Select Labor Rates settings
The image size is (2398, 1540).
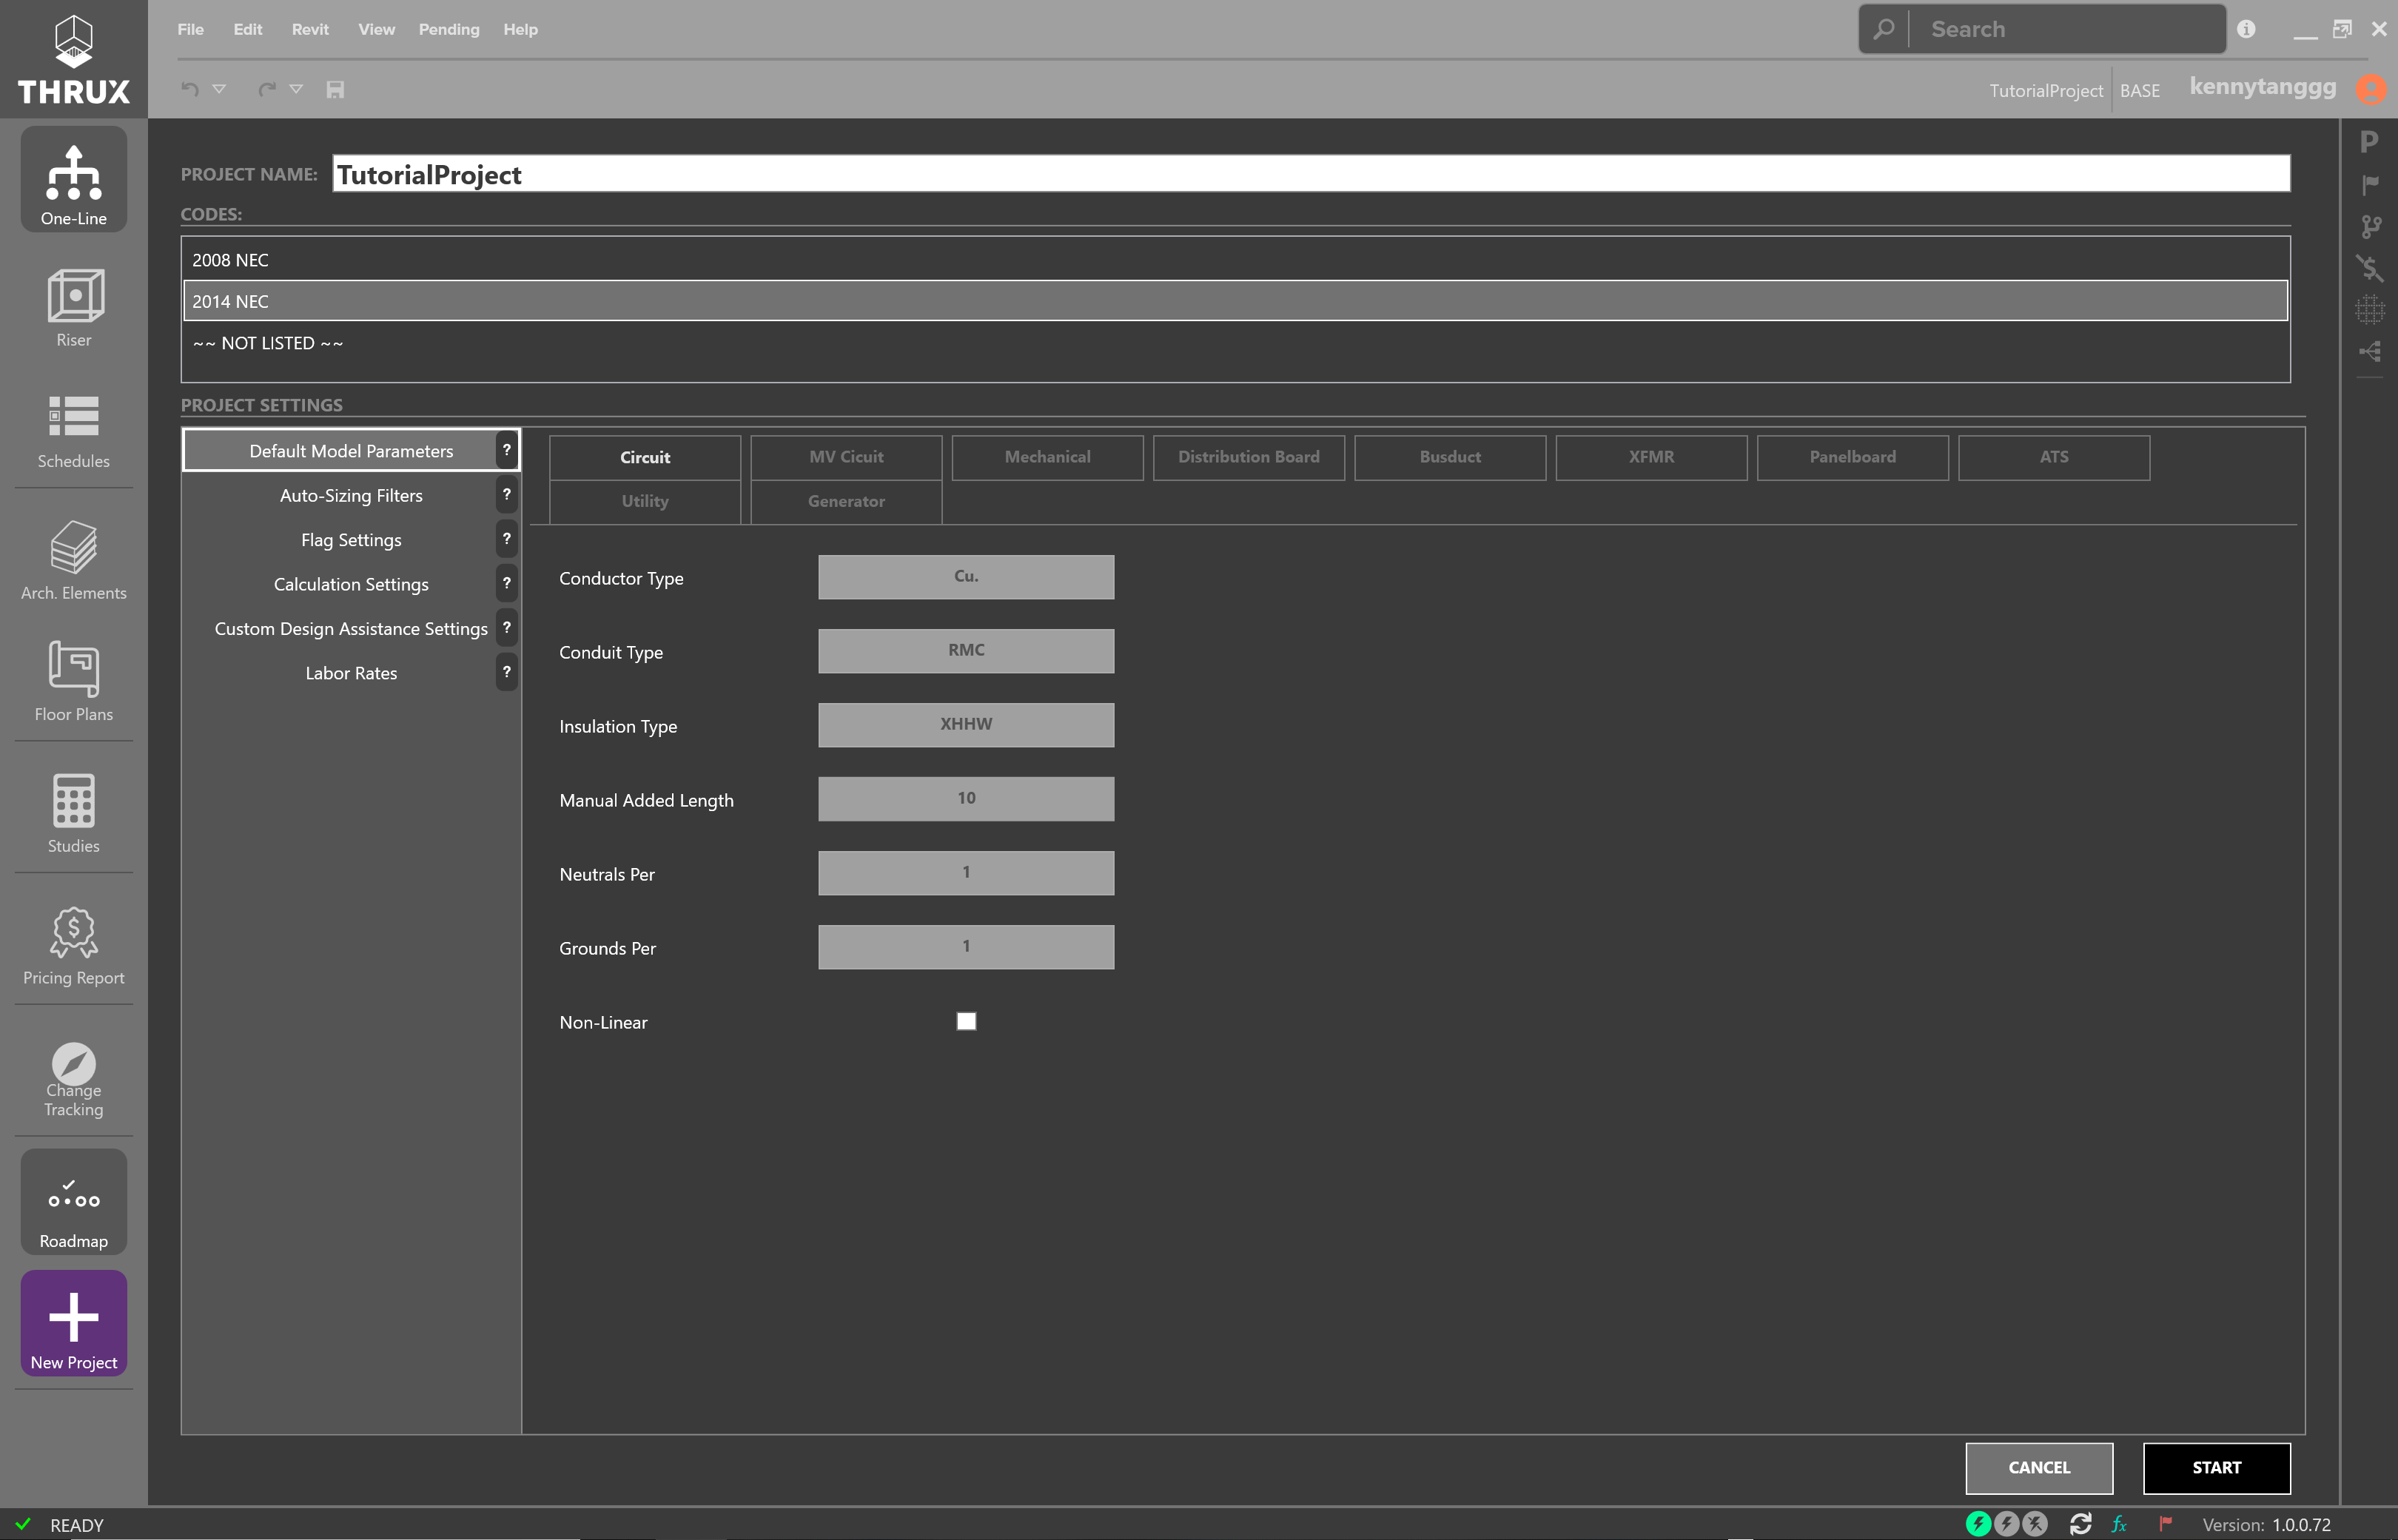pos(351,673)
